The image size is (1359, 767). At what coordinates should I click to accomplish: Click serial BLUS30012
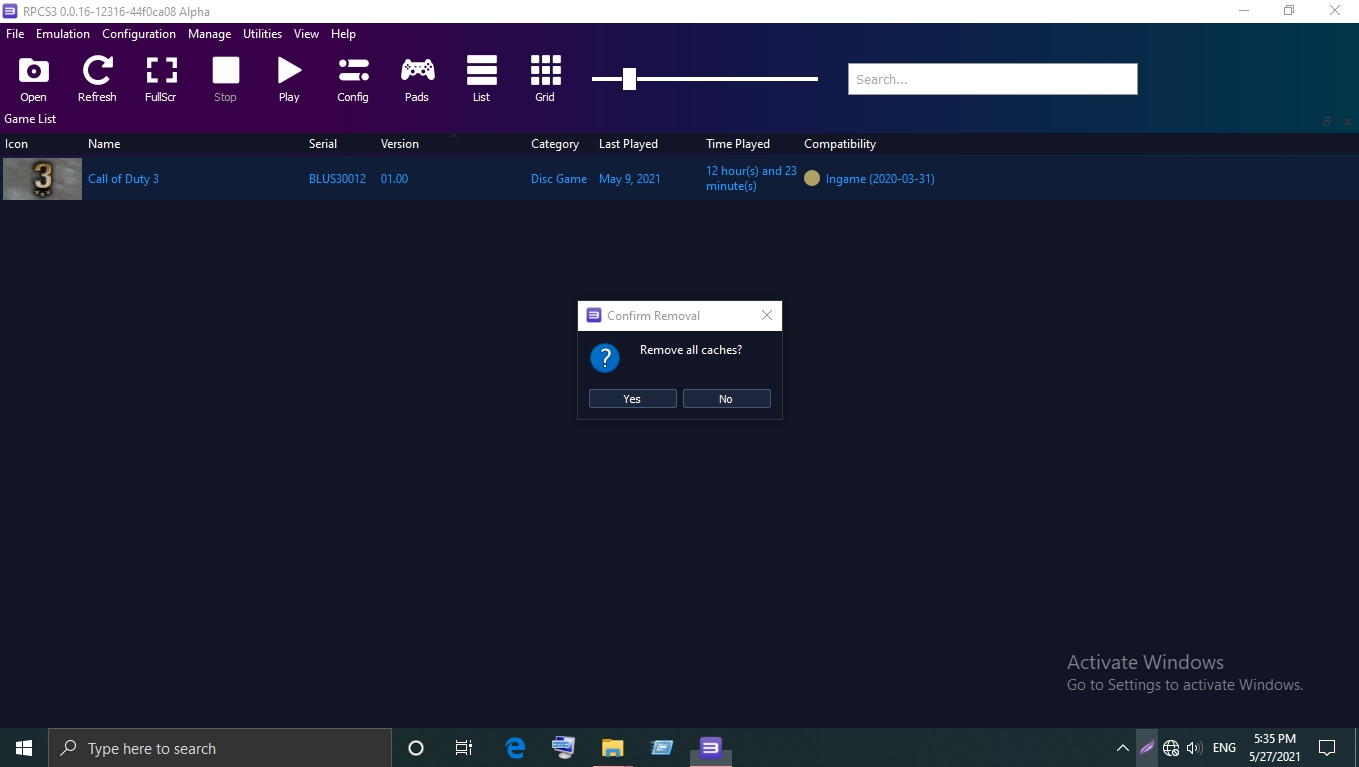click(337, 179)
